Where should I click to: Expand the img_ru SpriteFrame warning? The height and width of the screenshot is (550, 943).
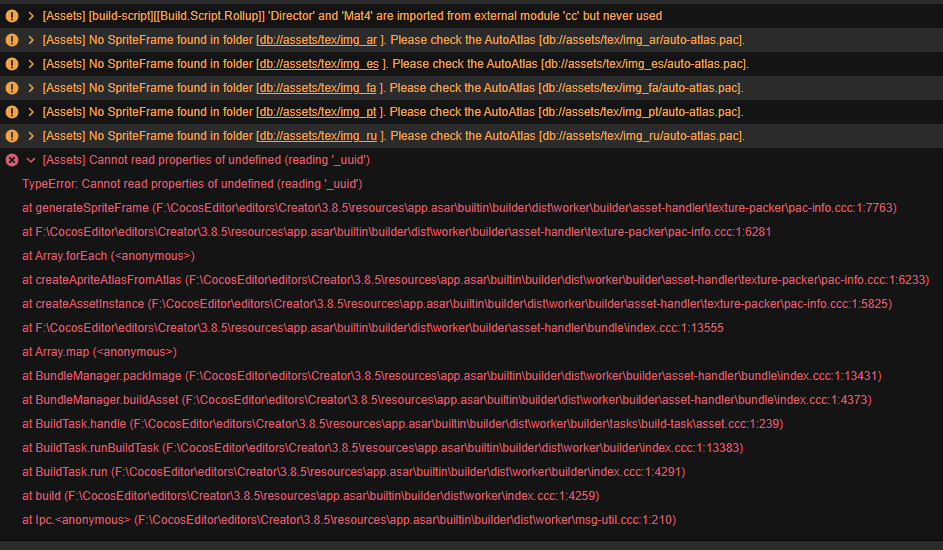31,136
